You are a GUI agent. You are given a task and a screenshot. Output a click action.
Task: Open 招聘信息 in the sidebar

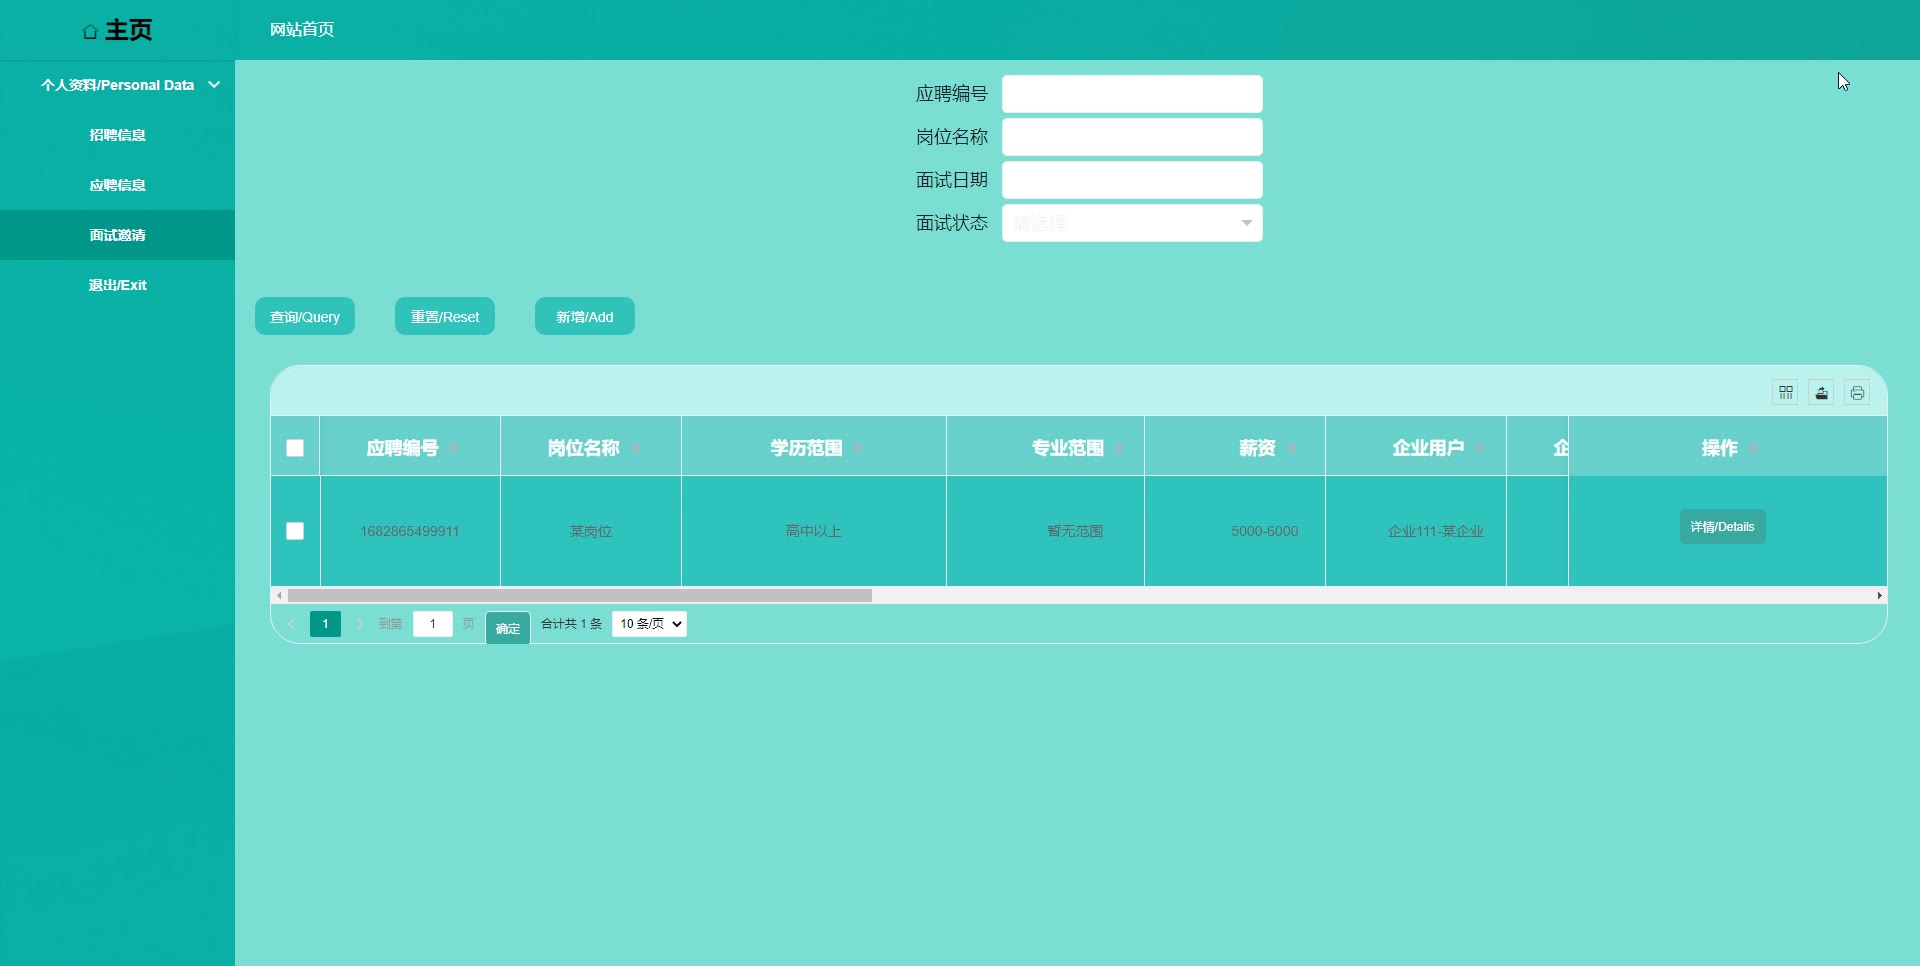point(118,135)
